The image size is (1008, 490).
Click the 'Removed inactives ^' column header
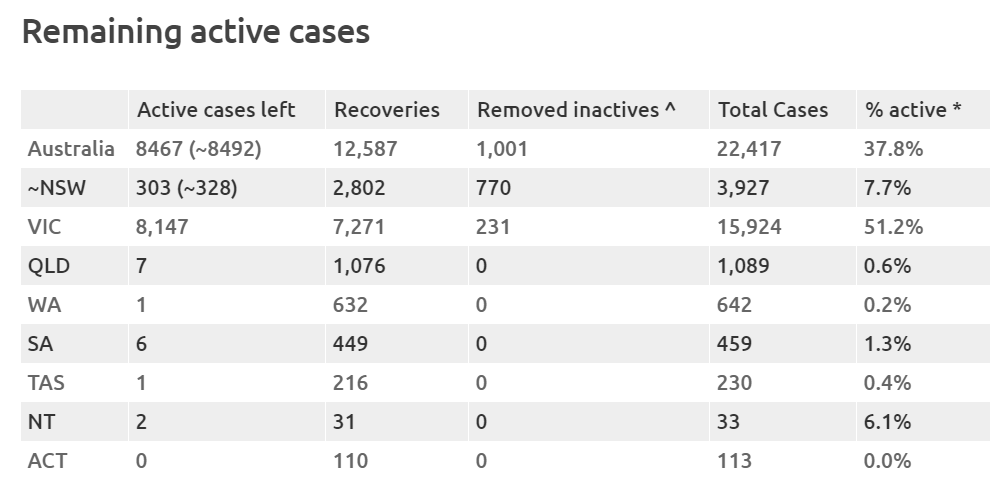(577, 110)
